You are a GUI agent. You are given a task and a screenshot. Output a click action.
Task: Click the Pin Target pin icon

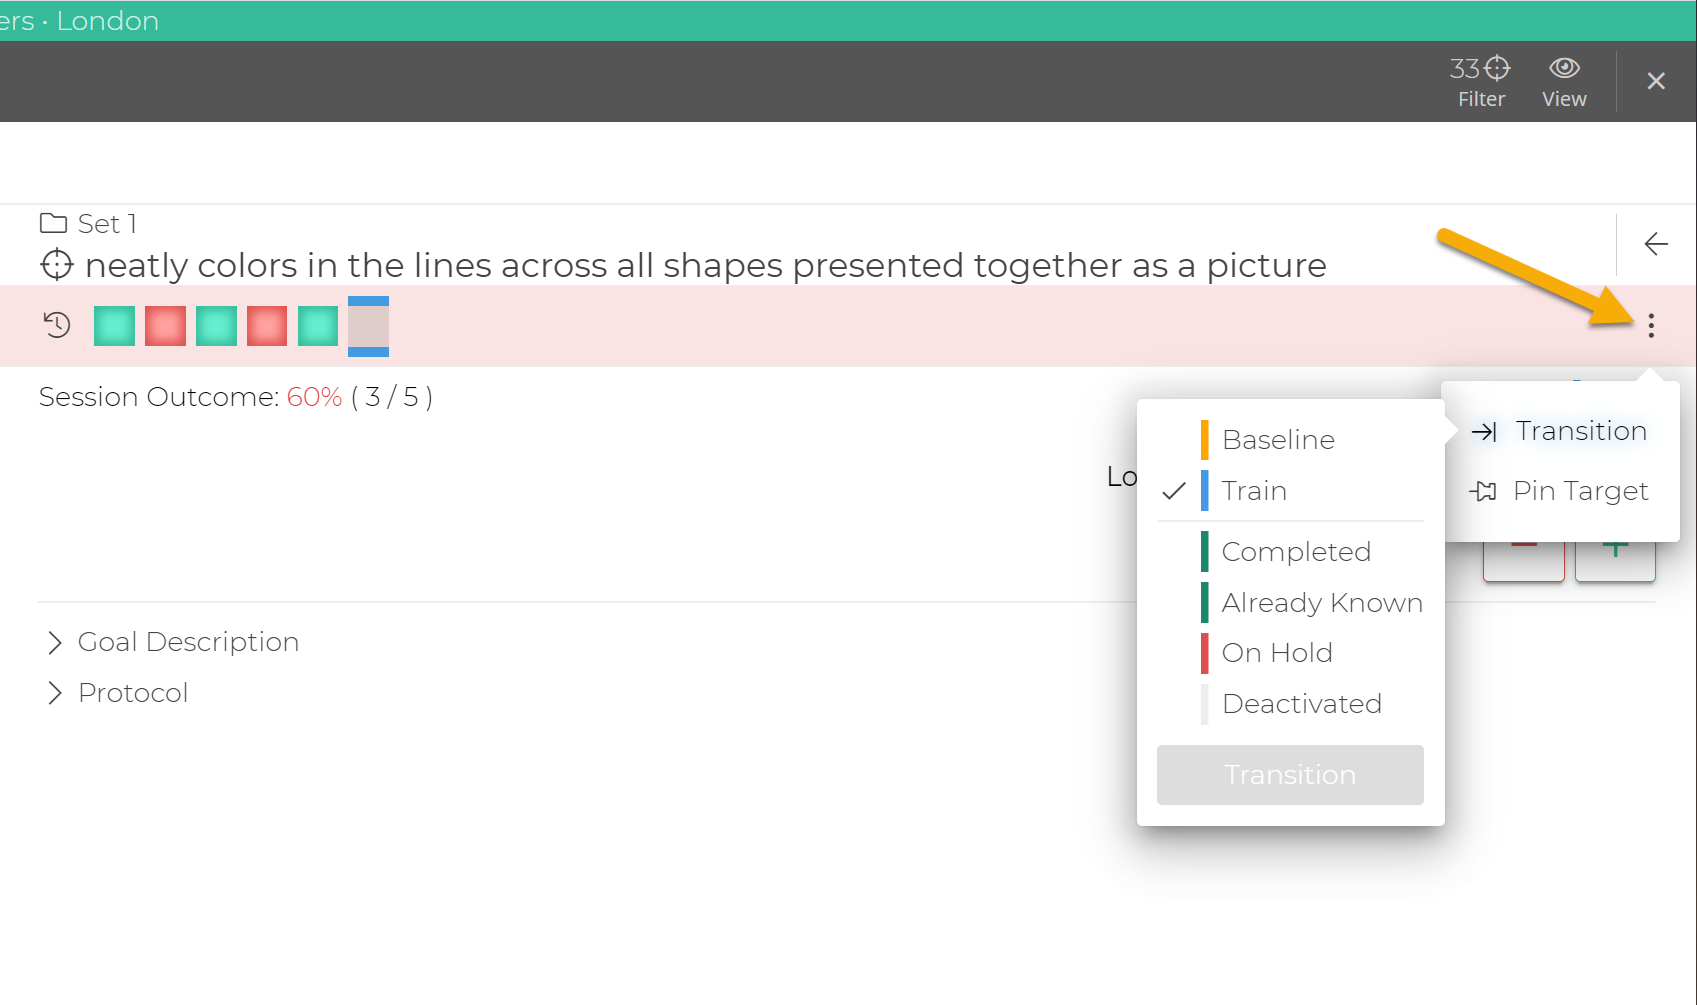pyautogui.click(x=1484, y=491)
